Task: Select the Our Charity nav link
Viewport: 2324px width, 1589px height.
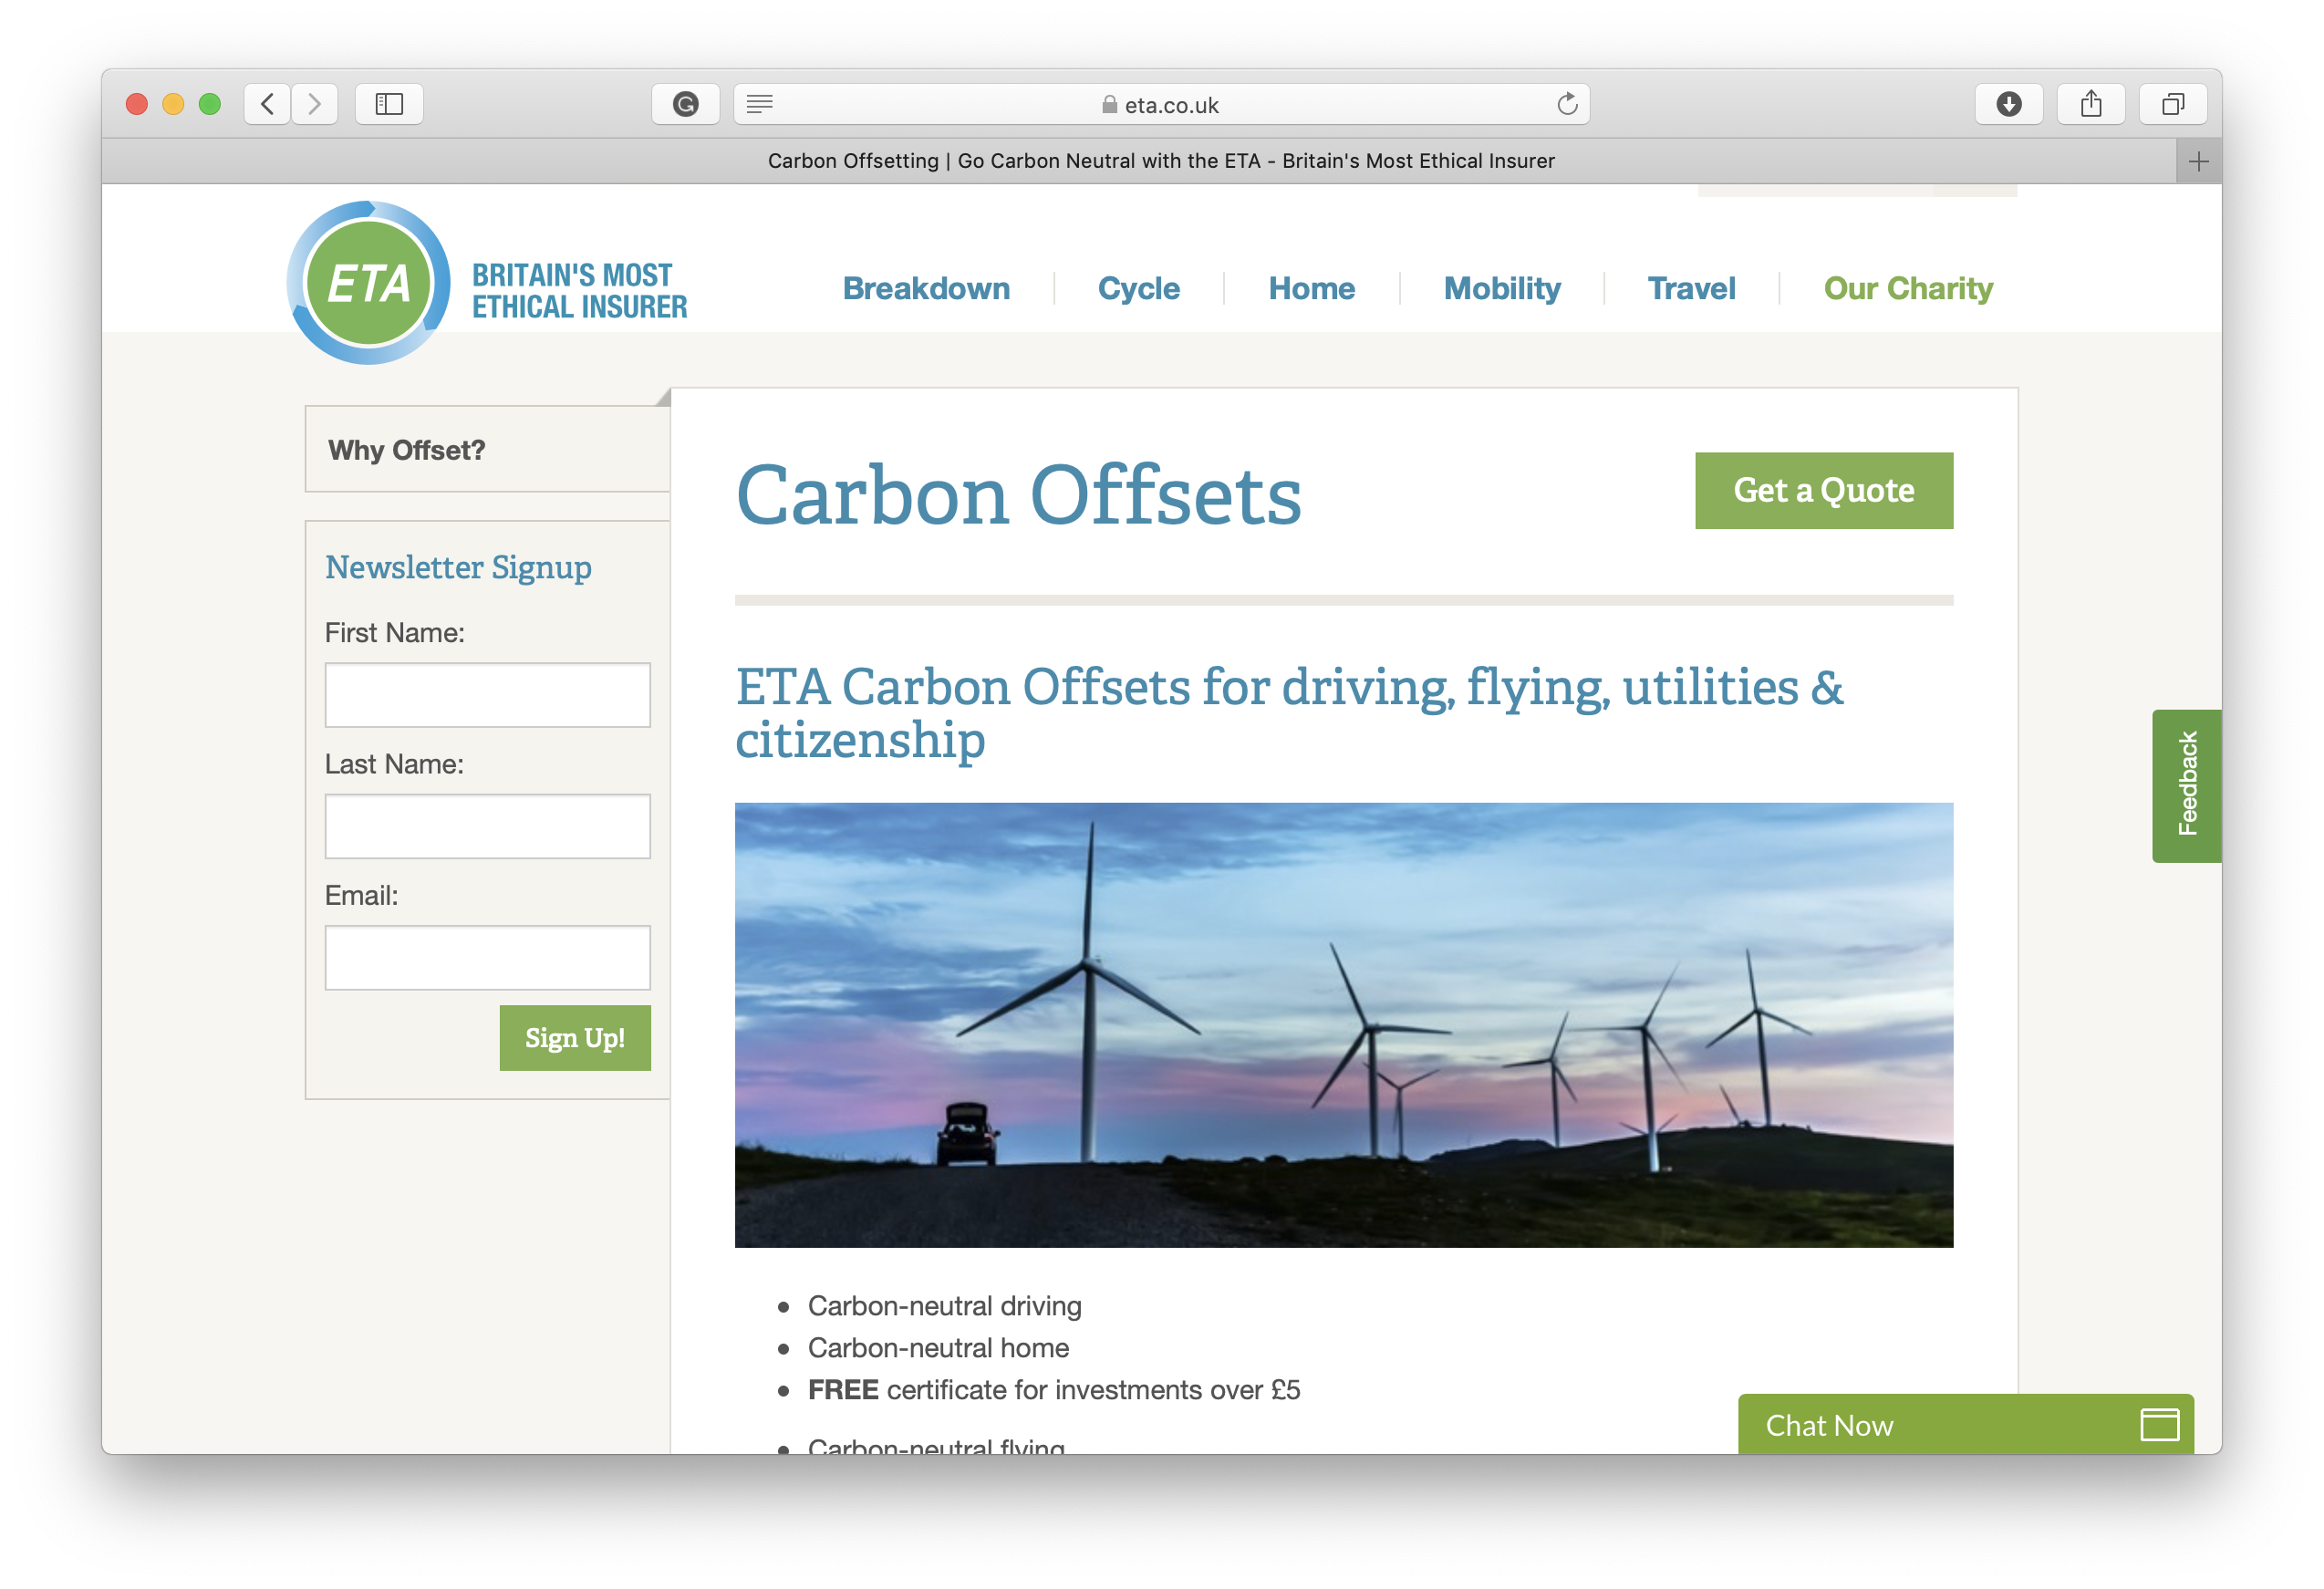Action: pos(1907,289)
